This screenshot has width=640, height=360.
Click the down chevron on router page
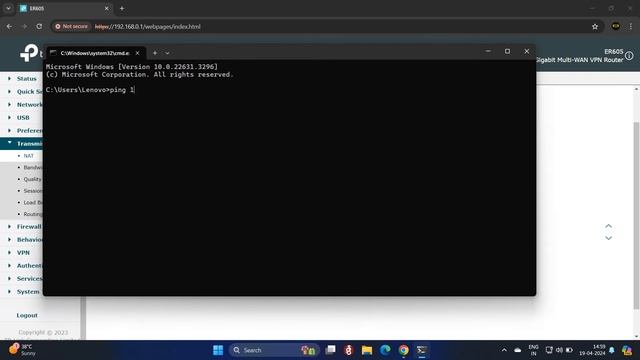tap(609, 238)
